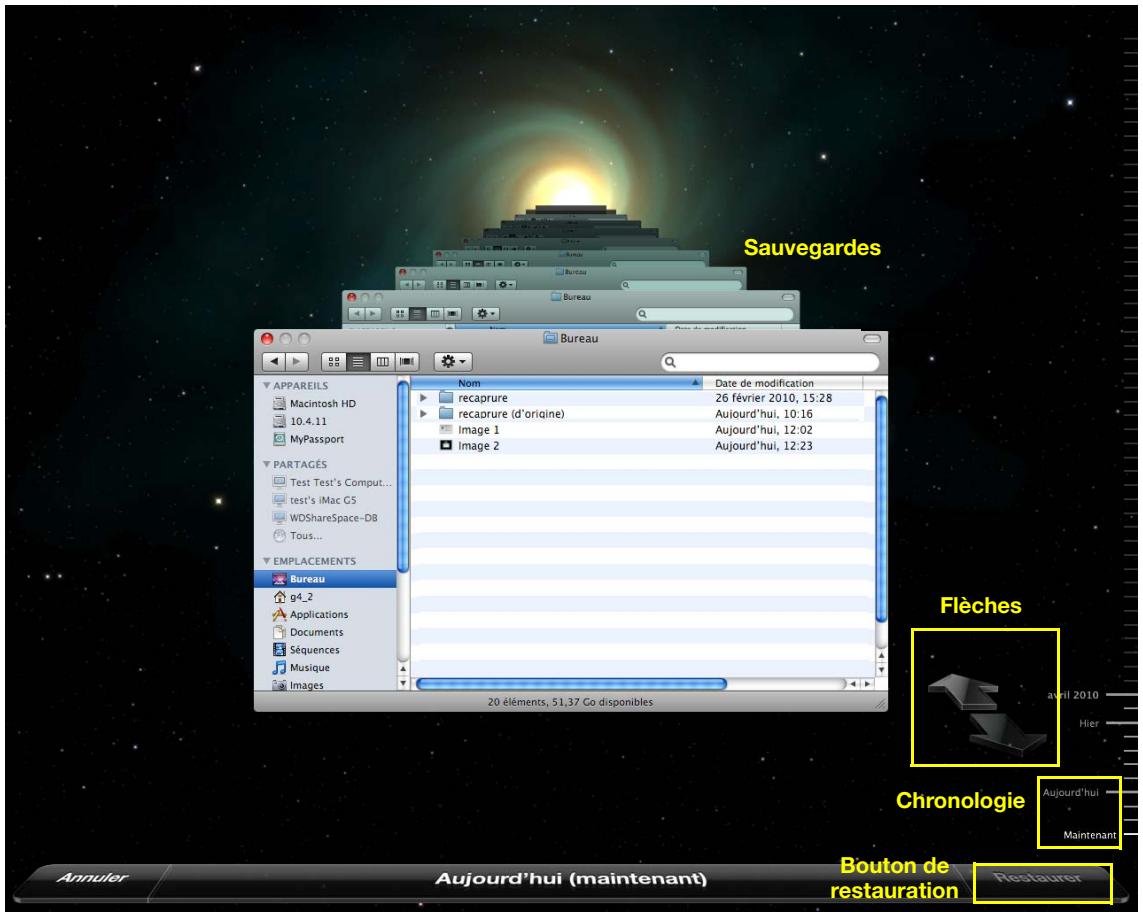The width and height of the screenshot is (1143, 912).
Task: Jump to Hier on the timeline
Action: click(1089, 724)
